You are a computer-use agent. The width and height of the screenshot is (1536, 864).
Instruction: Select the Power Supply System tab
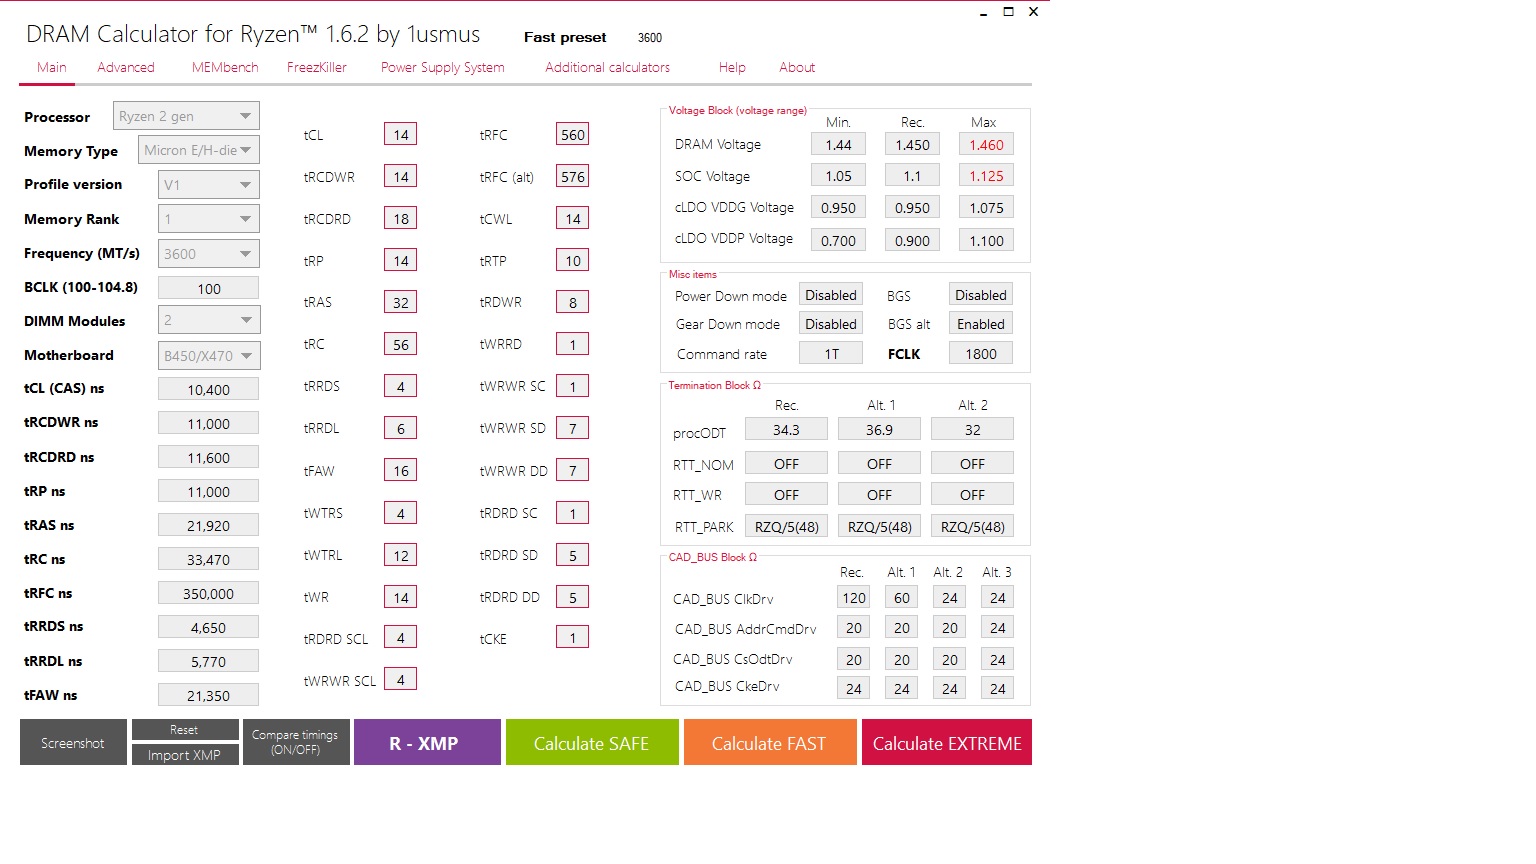[x=443, y=67]
